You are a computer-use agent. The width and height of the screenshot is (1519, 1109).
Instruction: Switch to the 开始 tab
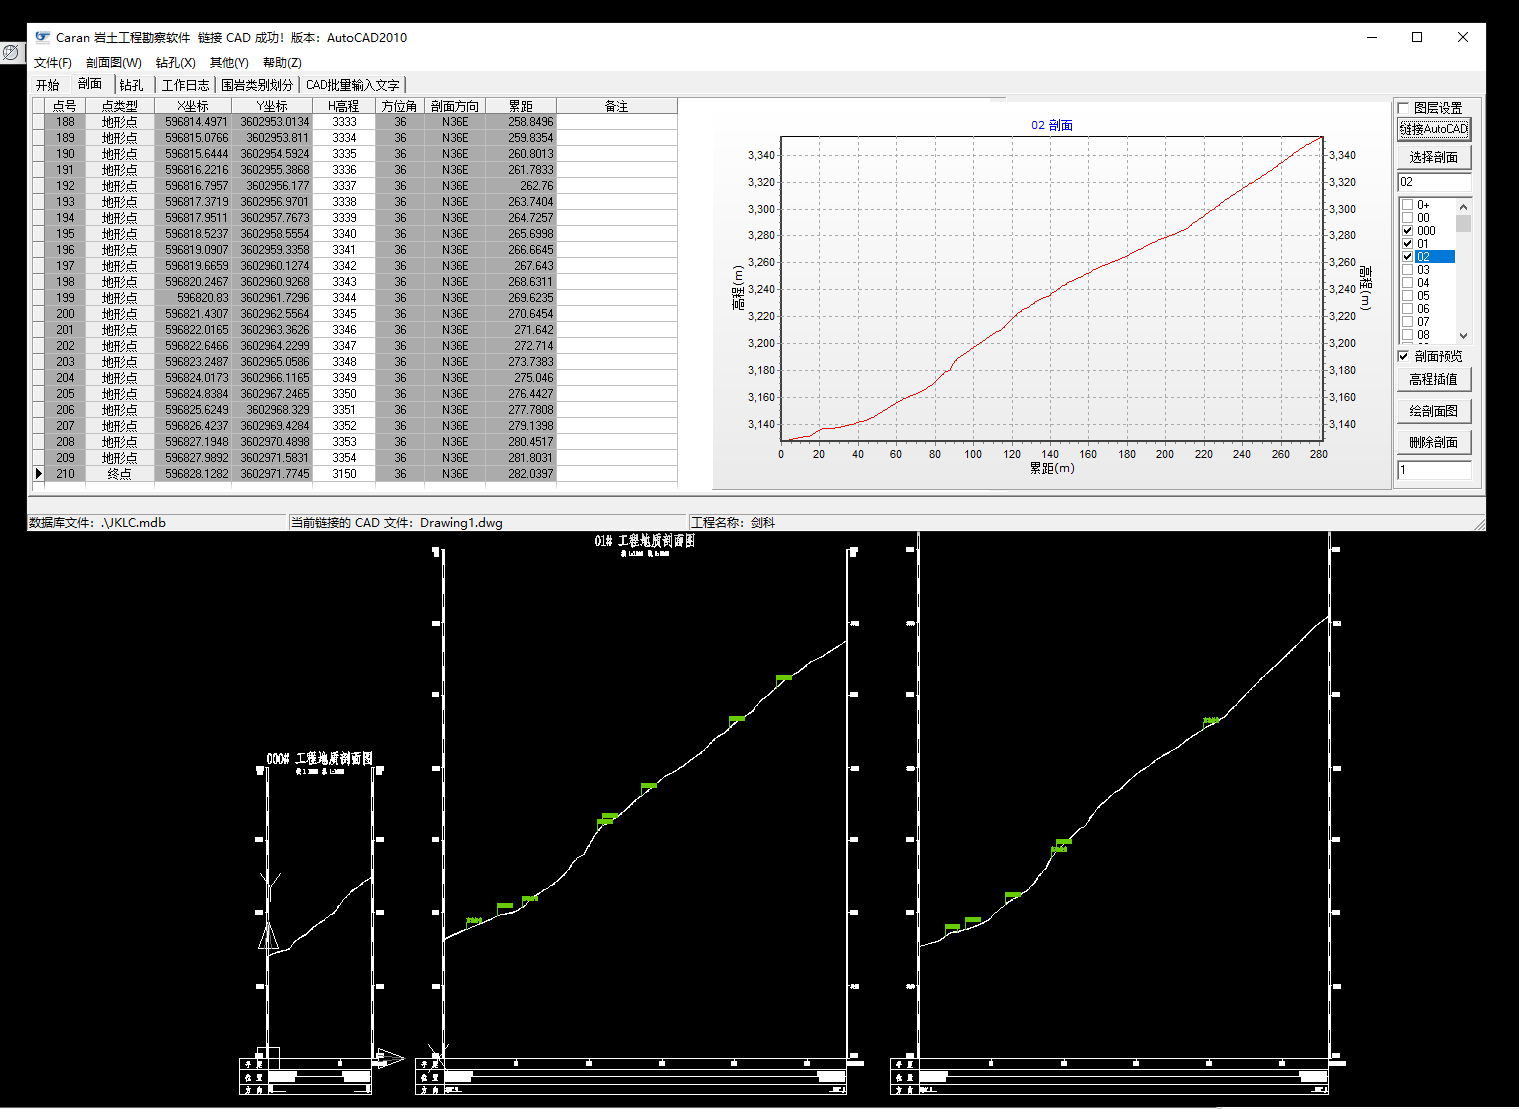coord(48,85)
